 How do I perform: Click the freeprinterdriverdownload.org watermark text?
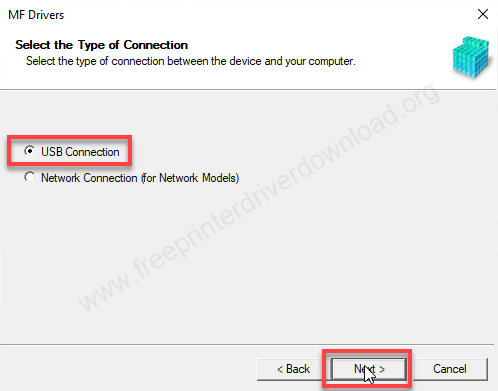tap(258, 198)
